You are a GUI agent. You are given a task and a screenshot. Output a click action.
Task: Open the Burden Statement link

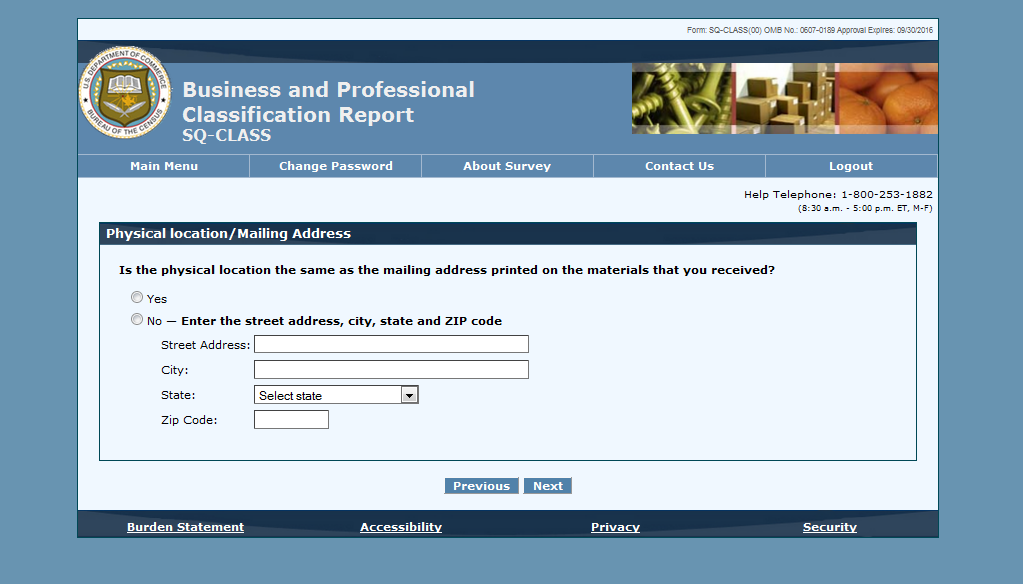point(185,527)
